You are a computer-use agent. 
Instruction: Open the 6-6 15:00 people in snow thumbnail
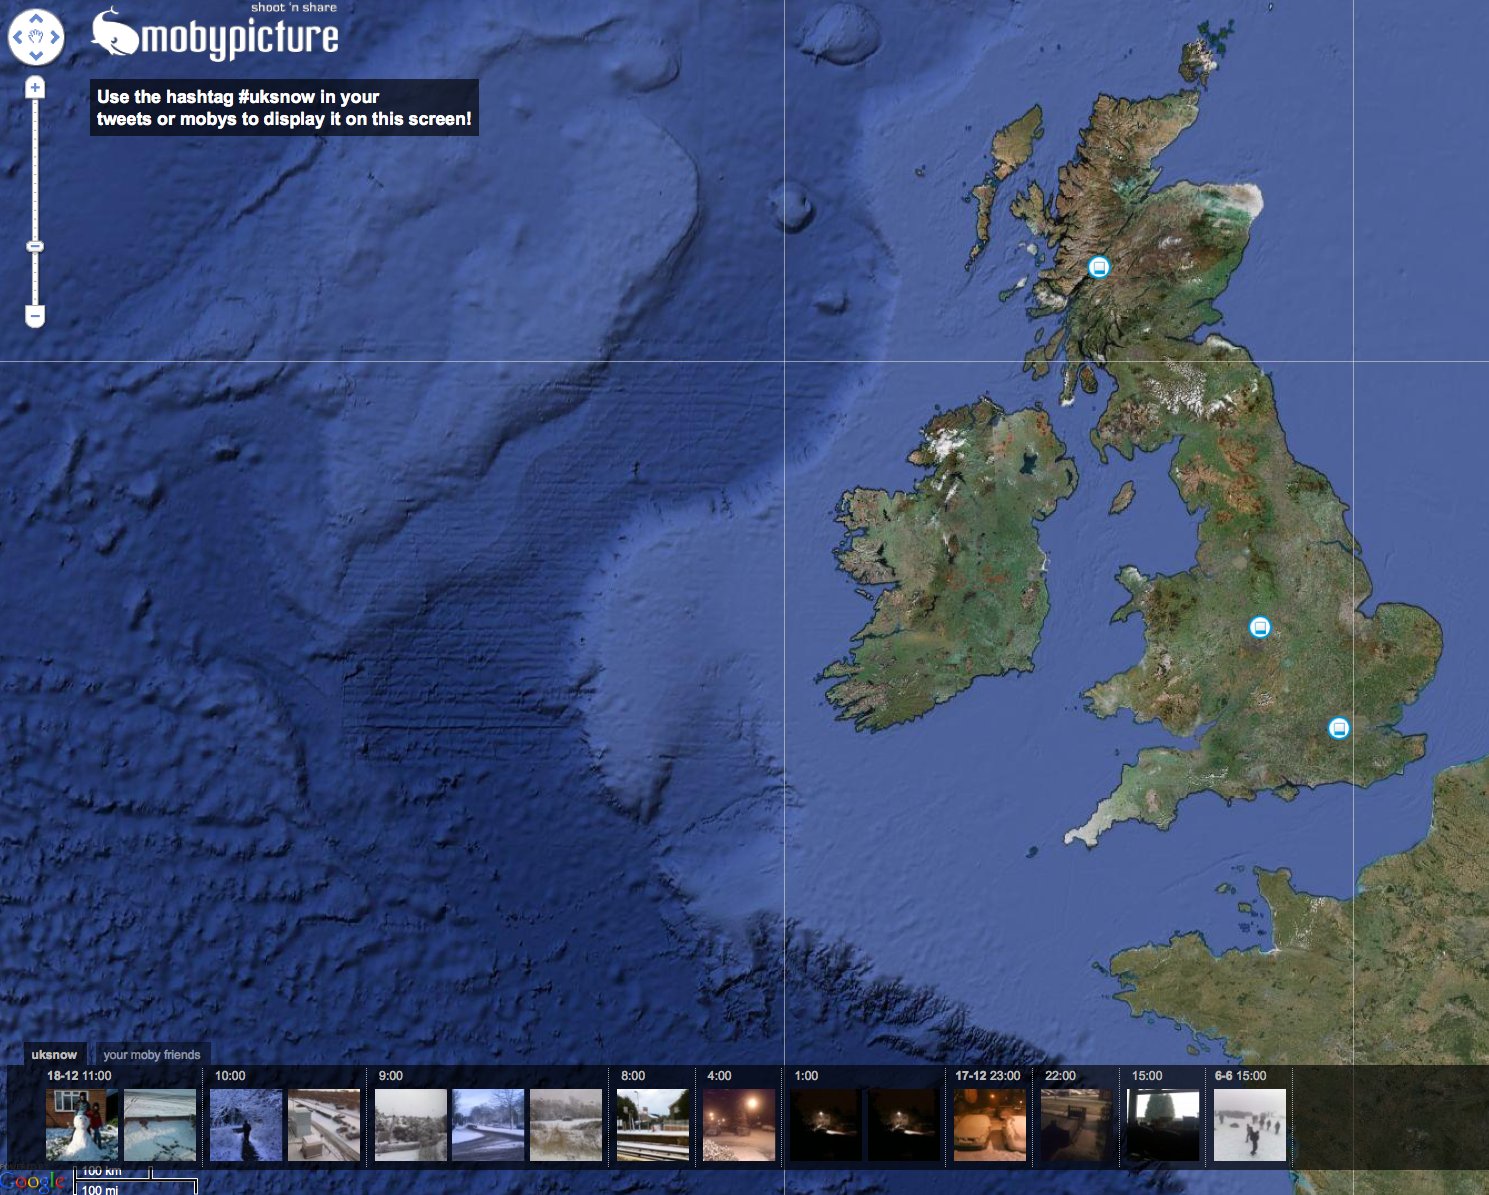click(x=1250, y=1125)
